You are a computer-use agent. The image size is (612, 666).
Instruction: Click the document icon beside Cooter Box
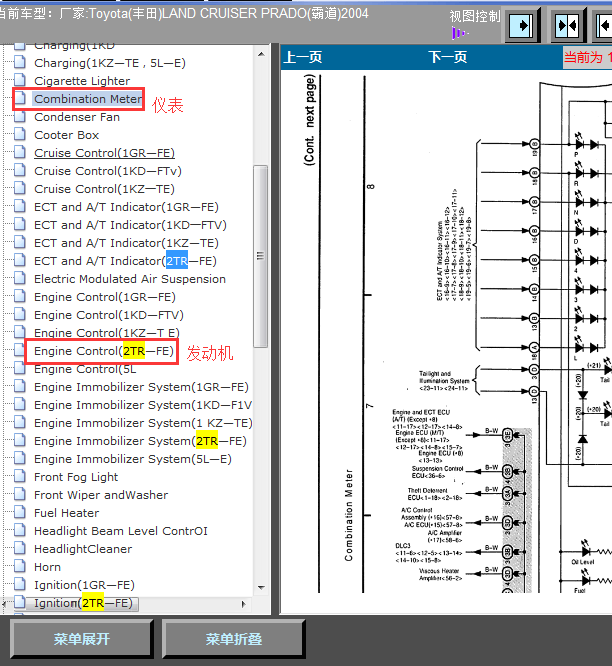(20, 134)
